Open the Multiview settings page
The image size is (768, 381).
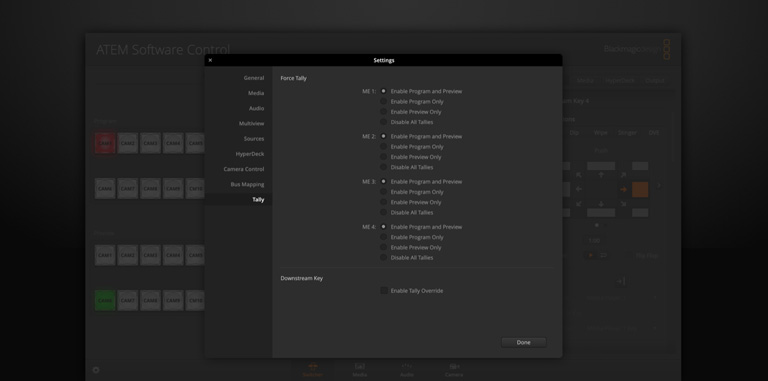coord(251,123)
